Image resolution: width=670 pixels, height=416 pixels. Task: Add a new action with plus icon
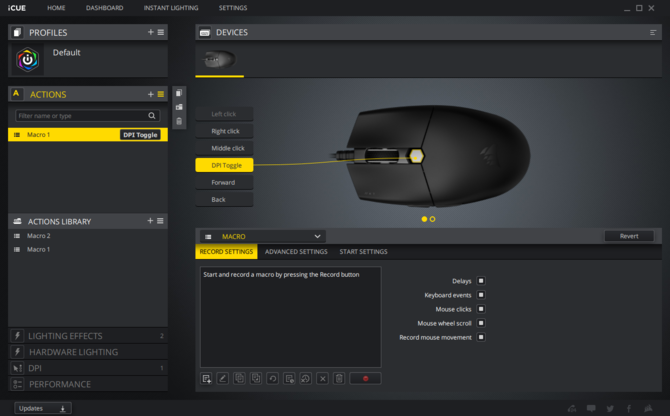[x=150, y=94]
